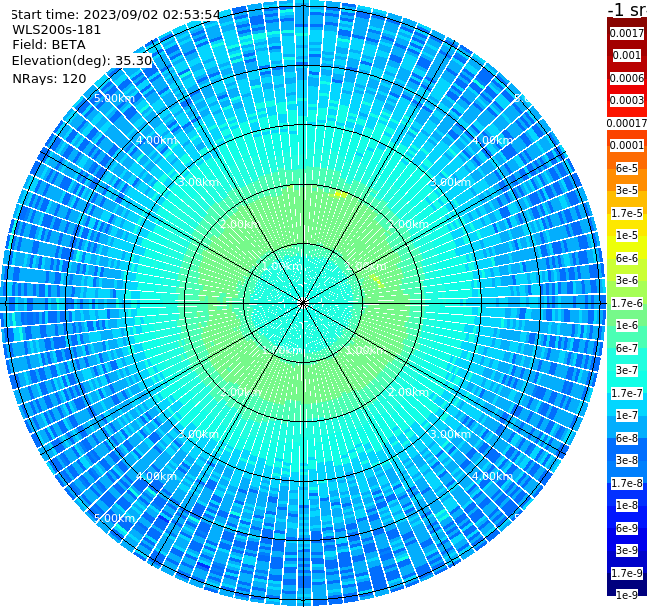Select the 1e-9 bottom colorbar label
Screen dimensions: 647x607
coord(627,595)
